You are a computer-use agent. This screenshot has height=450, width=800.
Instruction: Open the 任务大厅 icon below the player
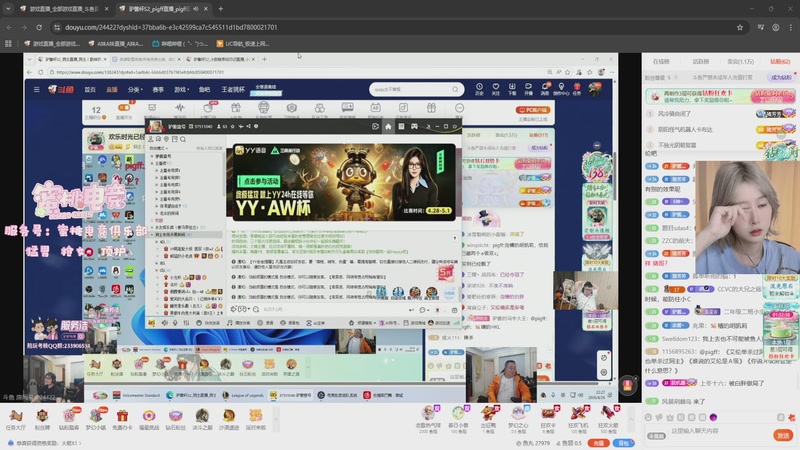click(x=15, y=420)
